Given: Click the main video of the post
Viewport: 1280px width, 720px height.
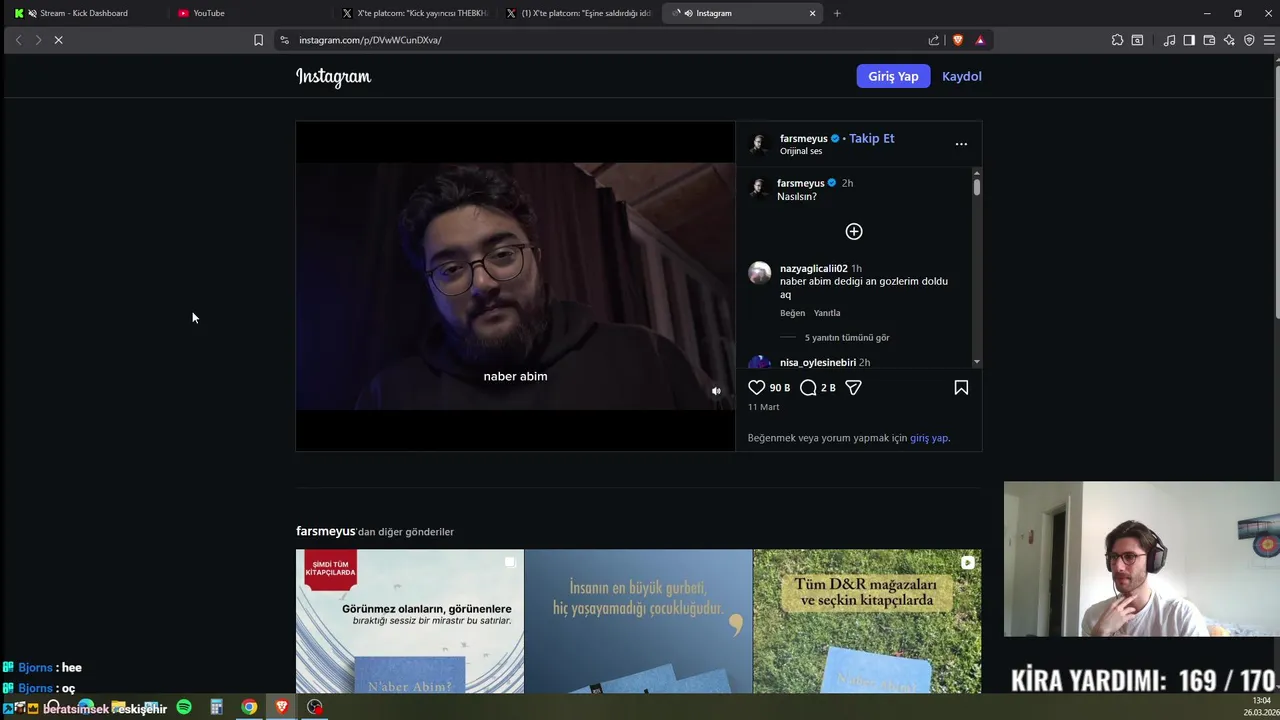Looking at the screenshot, I should (515, 286).
